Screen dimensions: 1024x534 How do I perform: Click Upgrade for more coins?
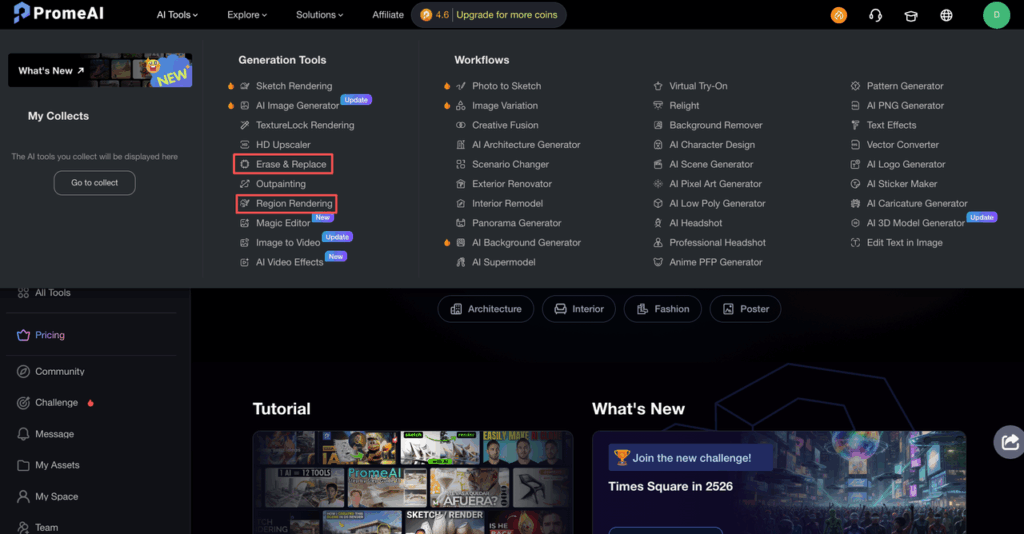(x=507, y=14)
